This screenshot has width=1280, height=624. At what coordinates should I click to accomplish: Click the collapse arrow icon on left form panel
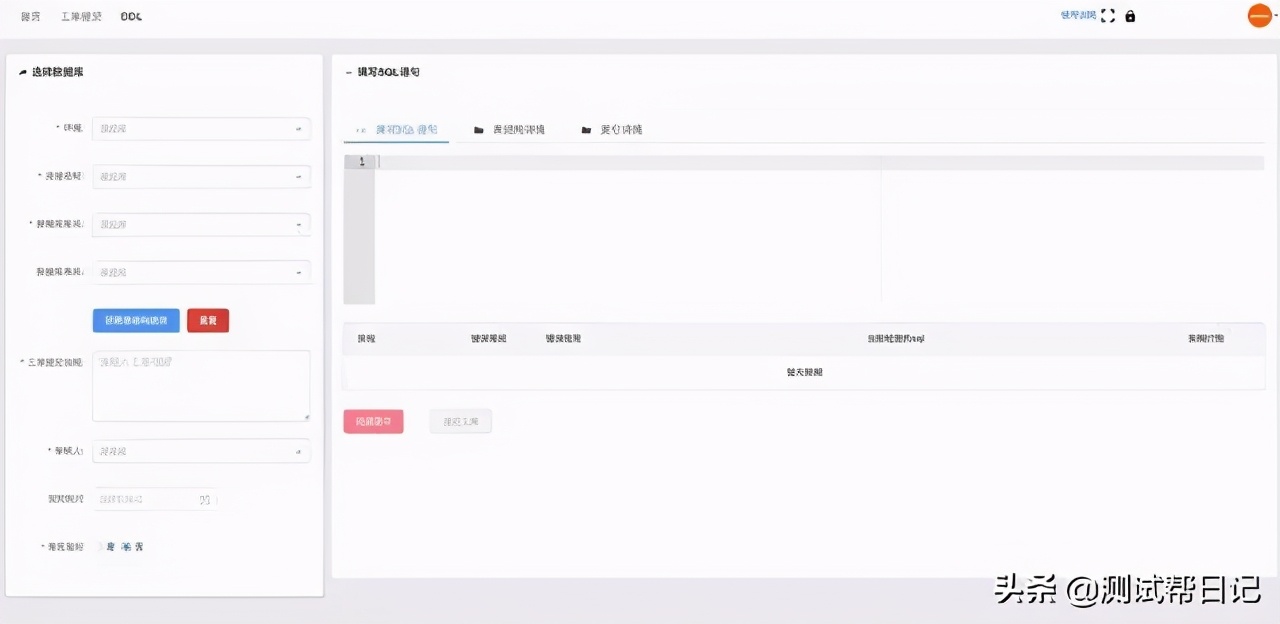[x=22, y=71]
